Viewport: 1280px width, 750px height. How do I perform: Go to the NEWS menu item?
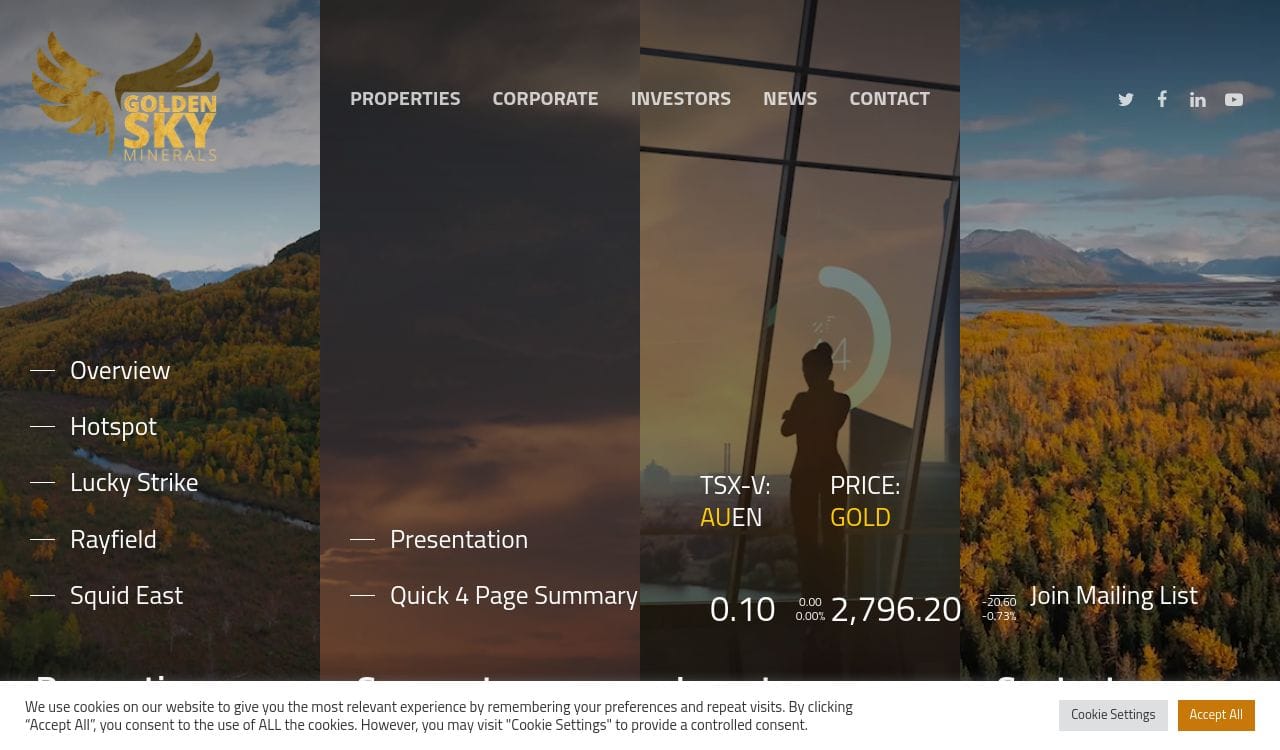(790, 98)
